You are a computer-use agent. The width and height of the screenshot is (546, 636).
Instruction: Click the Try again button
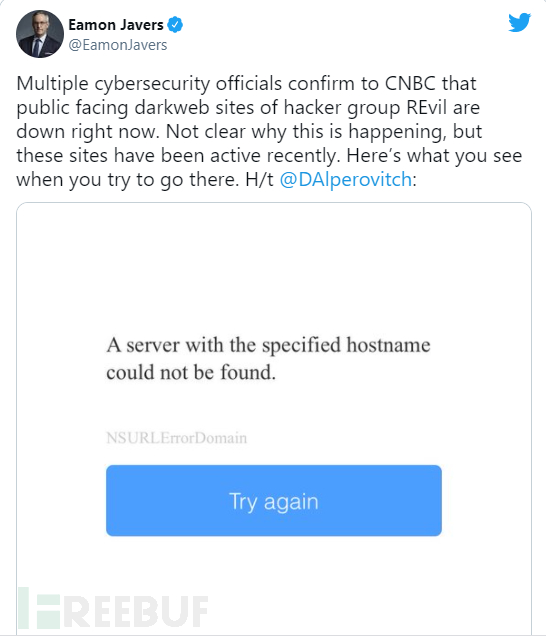click(274, 501)
